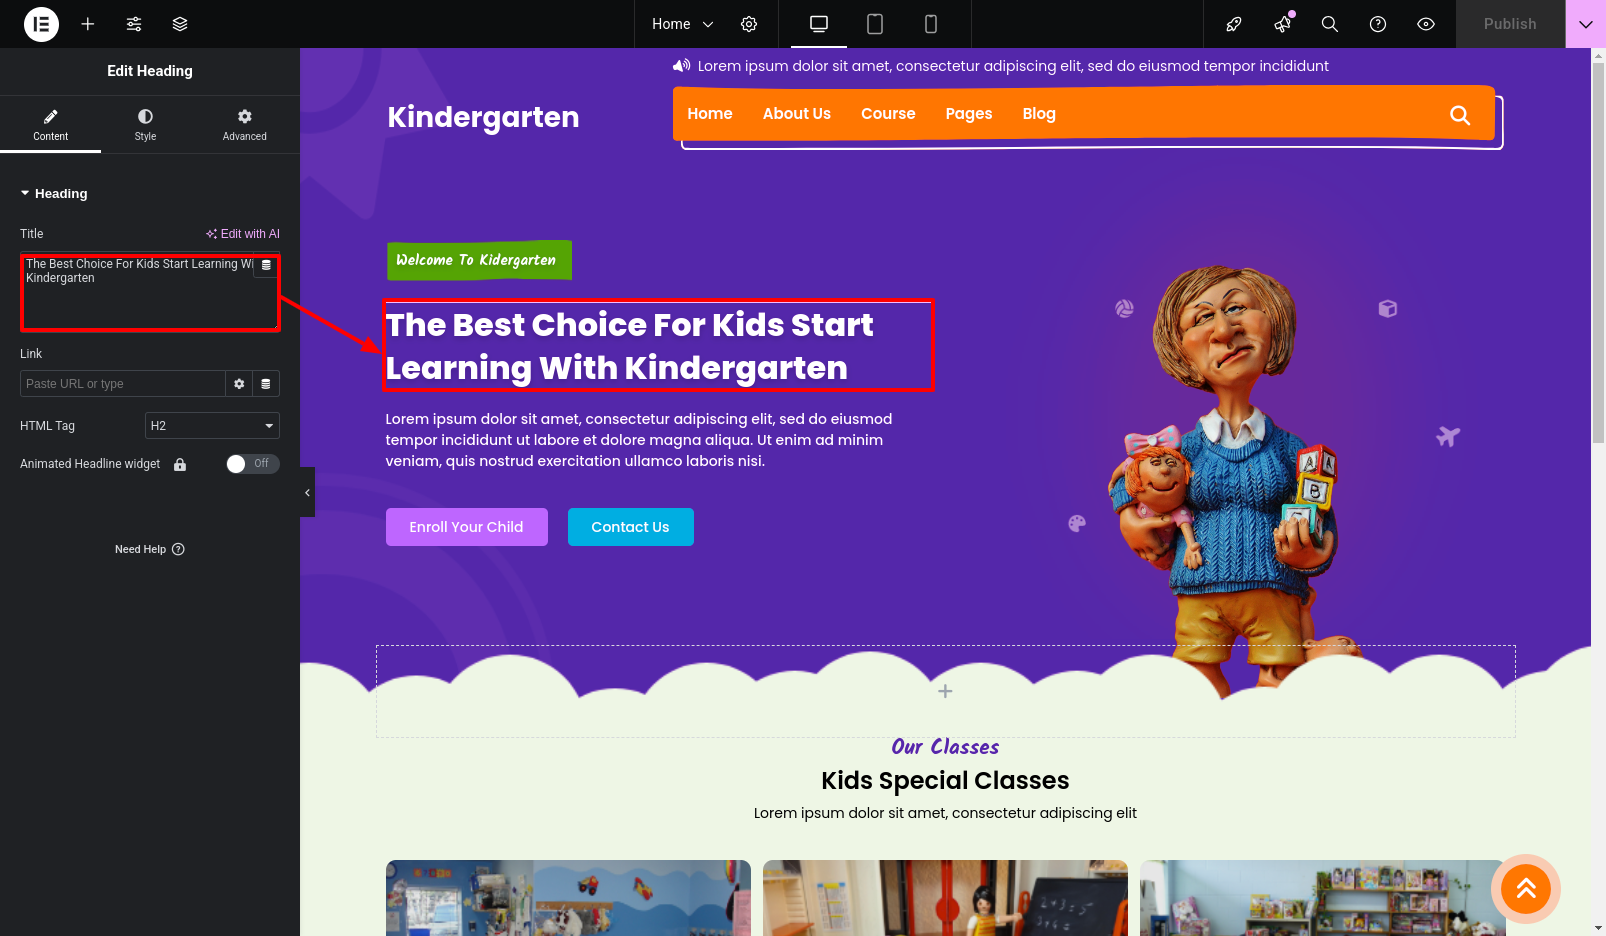The image size is (1606, 936).
Task: Collapse the Heading section
Action: click(54, 194)
